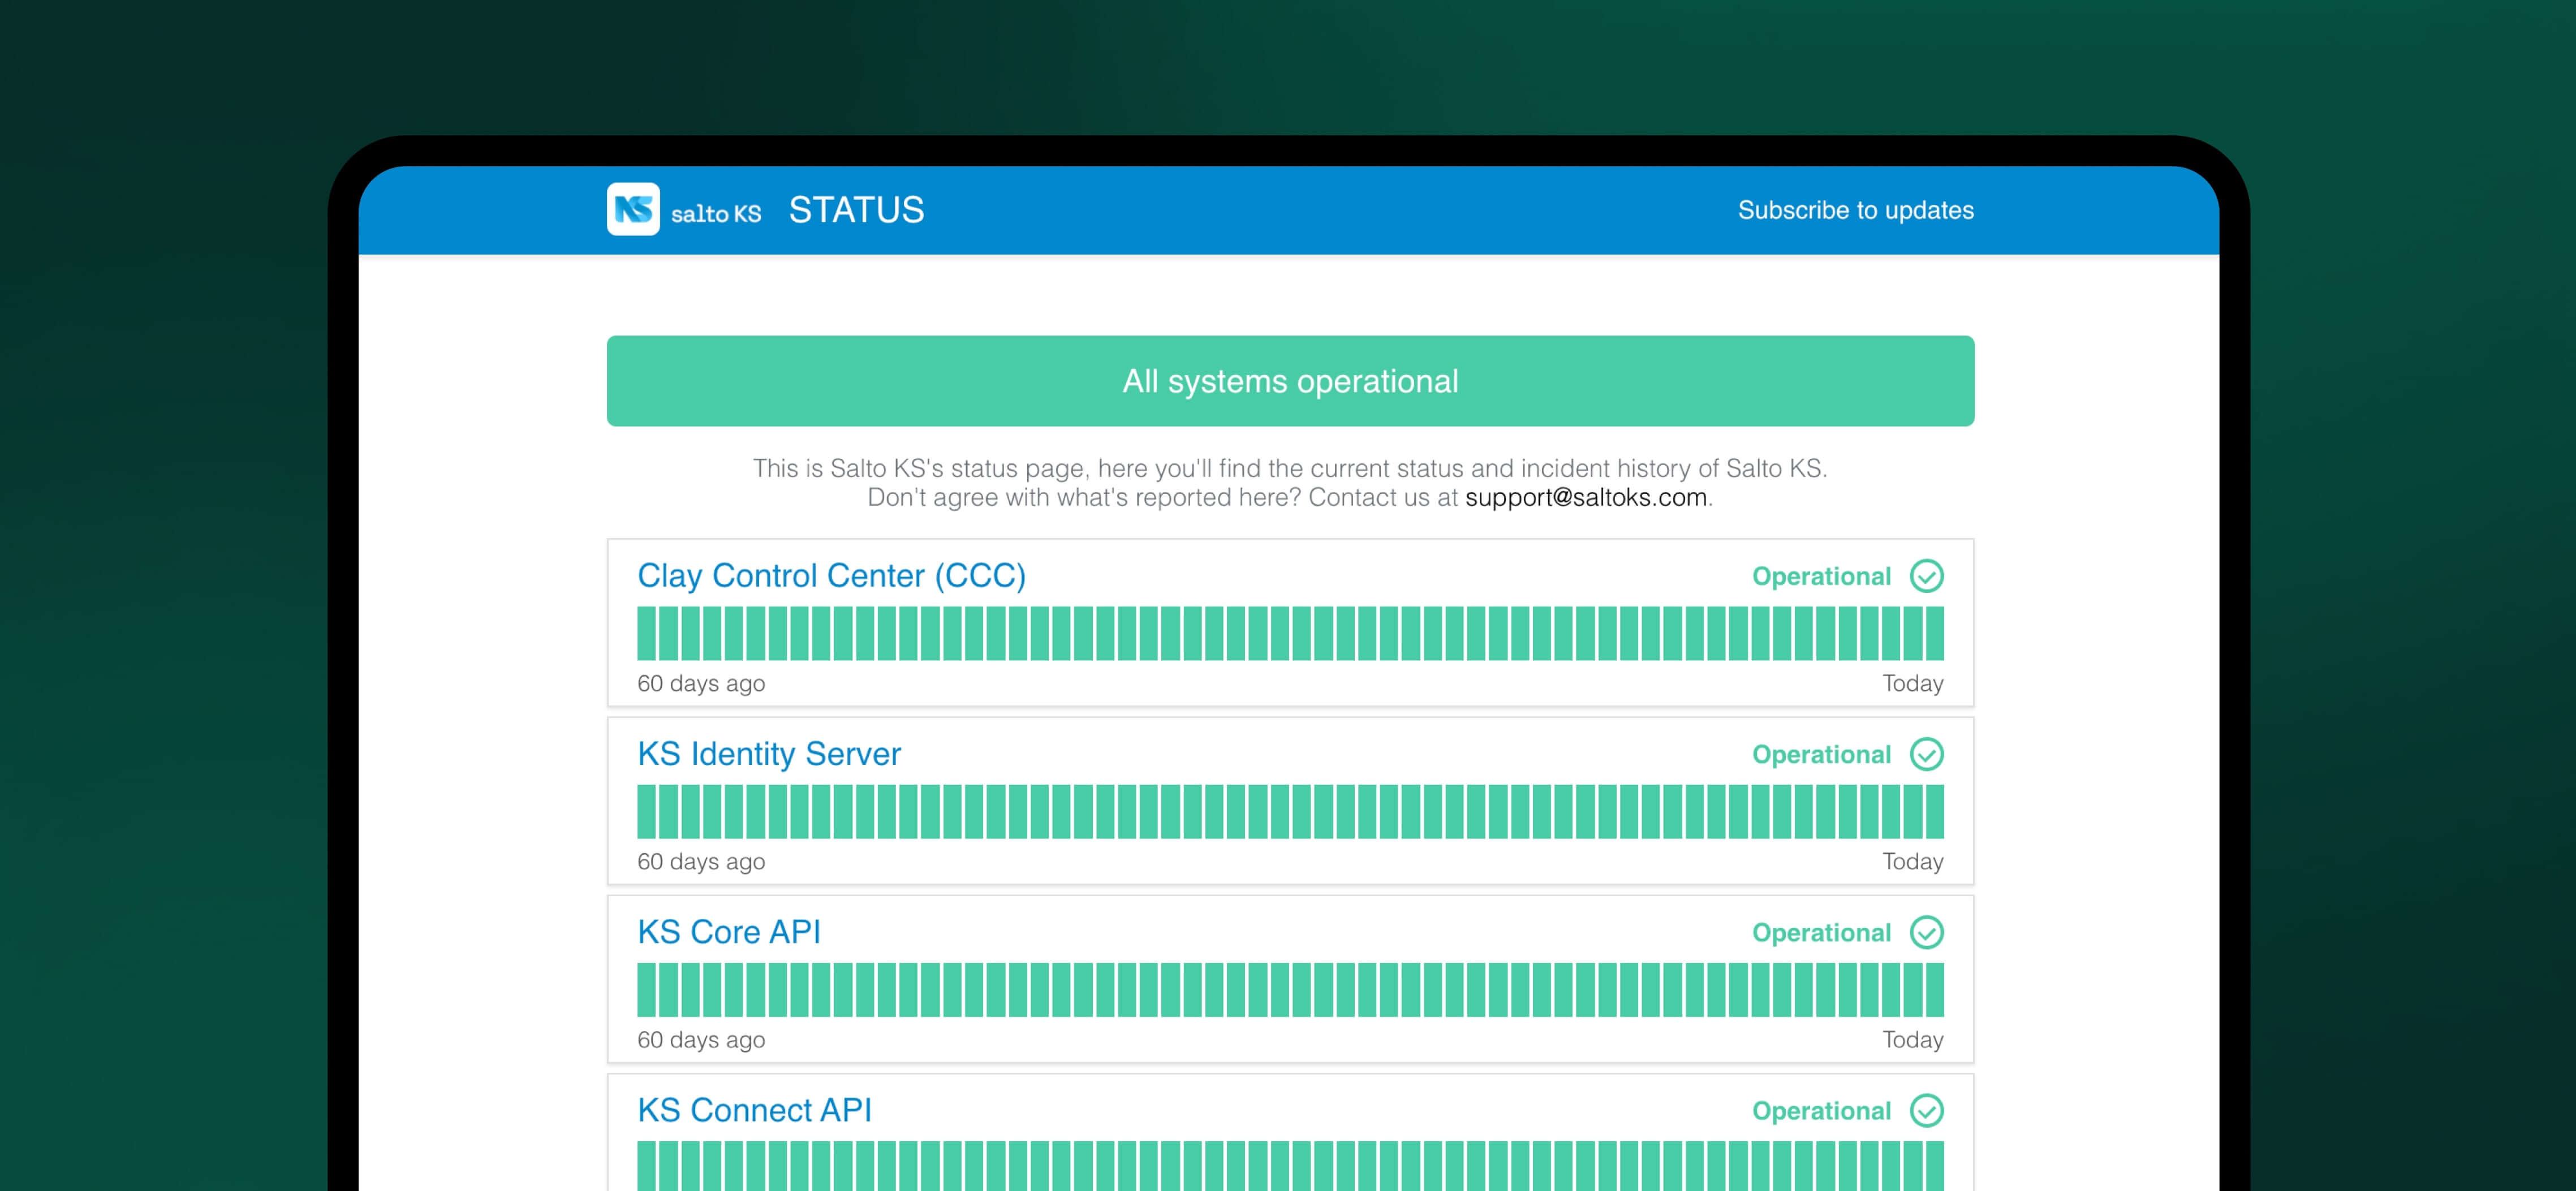Open the KS Identity Server component
This screenshot has height=1191, width=2576.
768,753
